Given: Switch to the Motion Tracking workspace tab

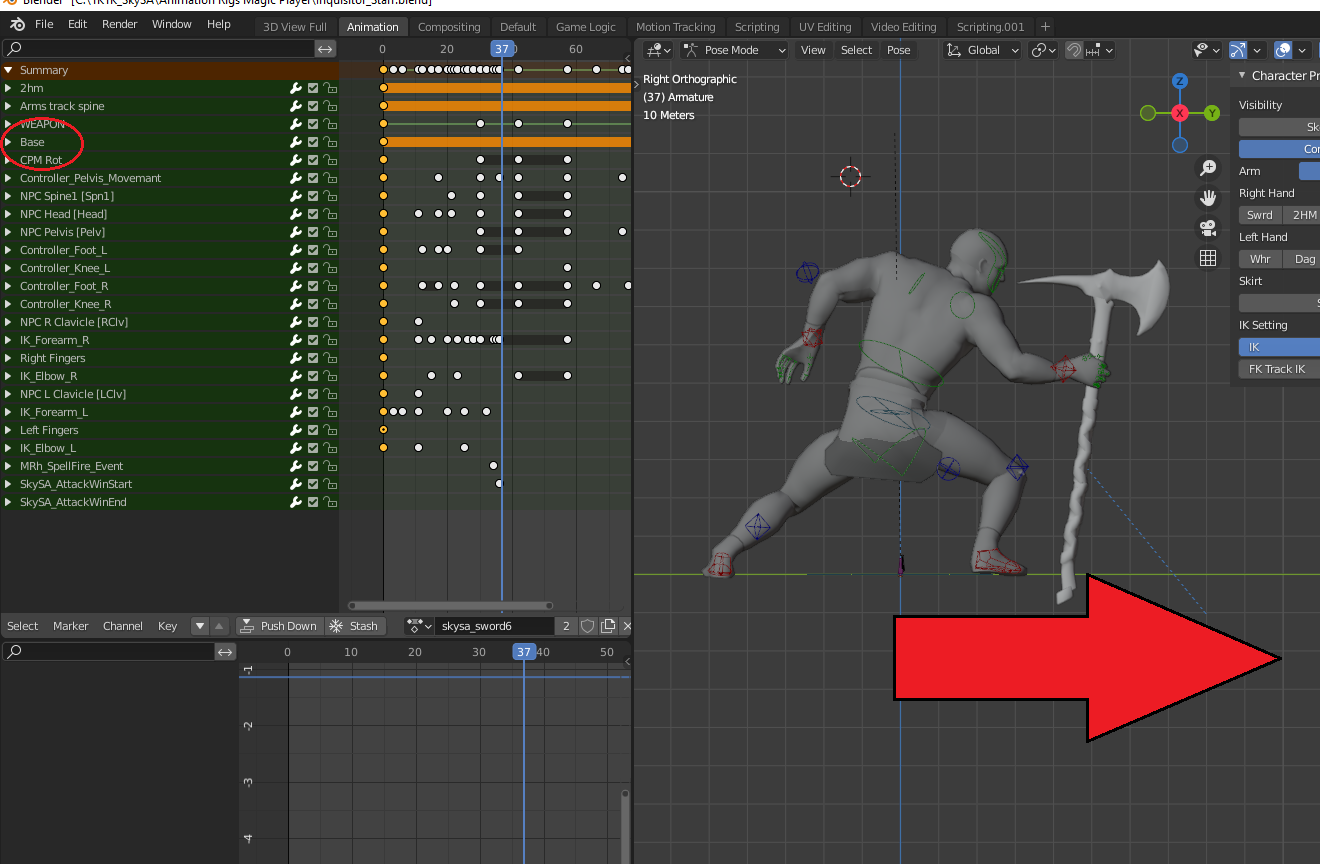Looking at the screenshot, I should [676, 27].
